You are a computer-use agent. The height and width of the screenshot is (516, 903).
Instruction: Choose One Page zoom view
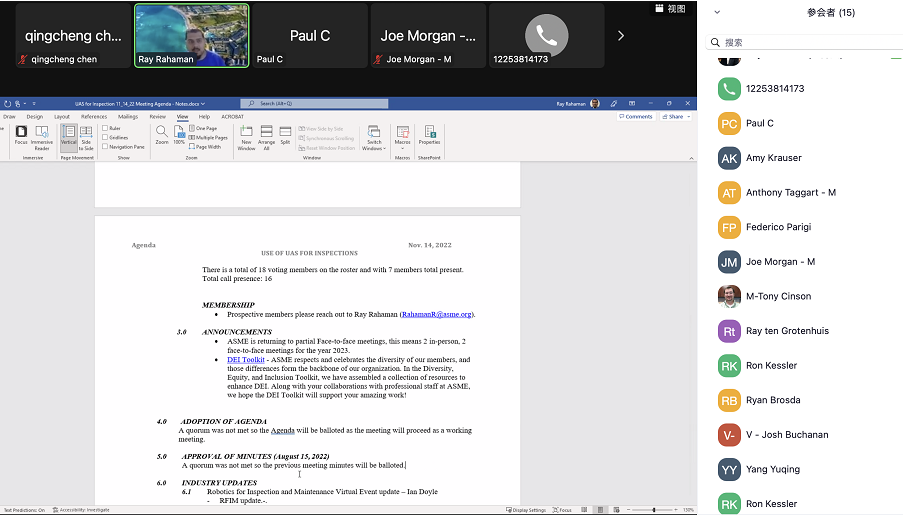203,128
